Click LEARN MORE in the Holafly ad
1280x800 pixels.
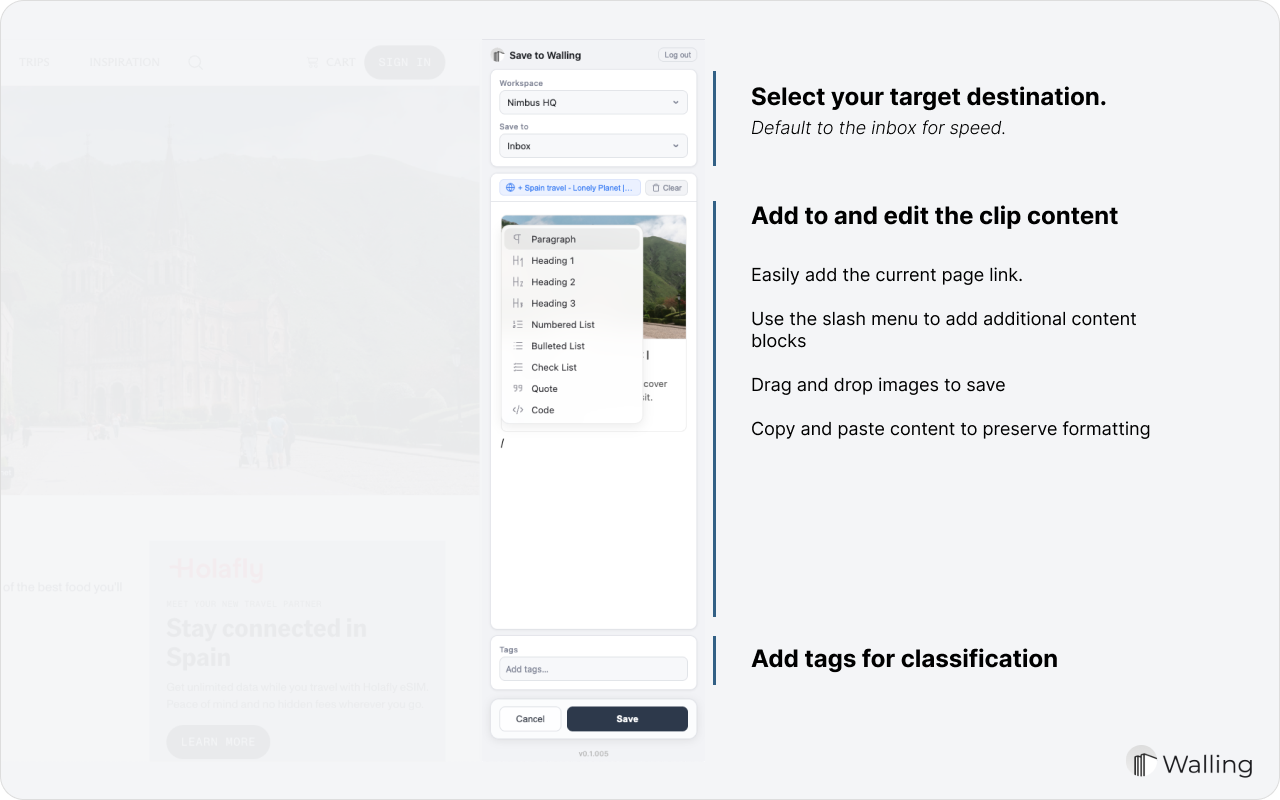pyautogui.click(x=218, y=742)
